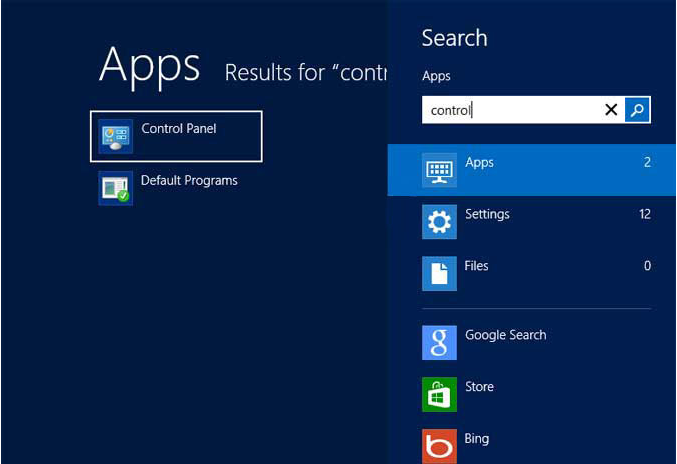Click the Apps result count 2
The image size is (677, 464).
coord(647,162)
